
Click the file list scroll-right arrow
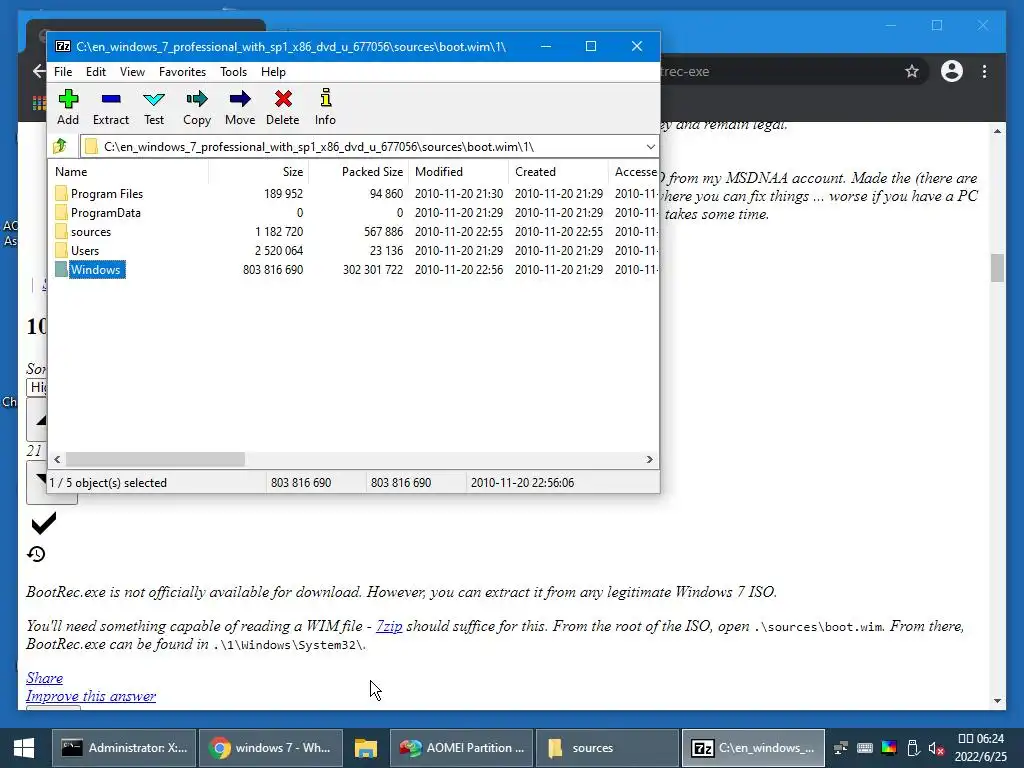(649, 460)
